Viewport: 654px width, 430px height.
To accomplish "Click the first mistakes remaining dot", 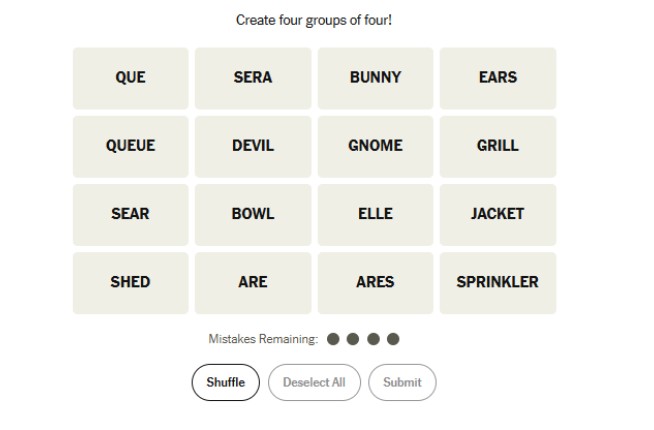I will pos(333,339).
